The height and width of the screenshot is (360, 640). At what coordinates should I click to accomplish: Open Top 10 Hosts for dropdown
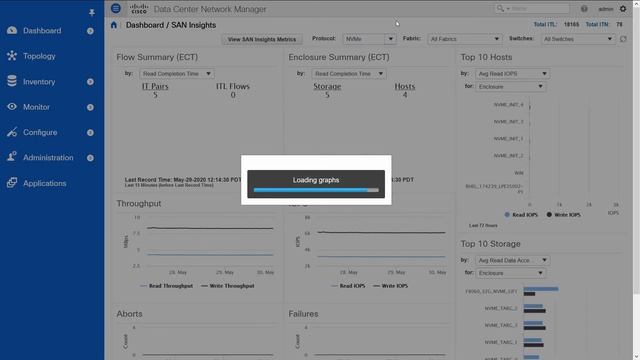point(511,87)
